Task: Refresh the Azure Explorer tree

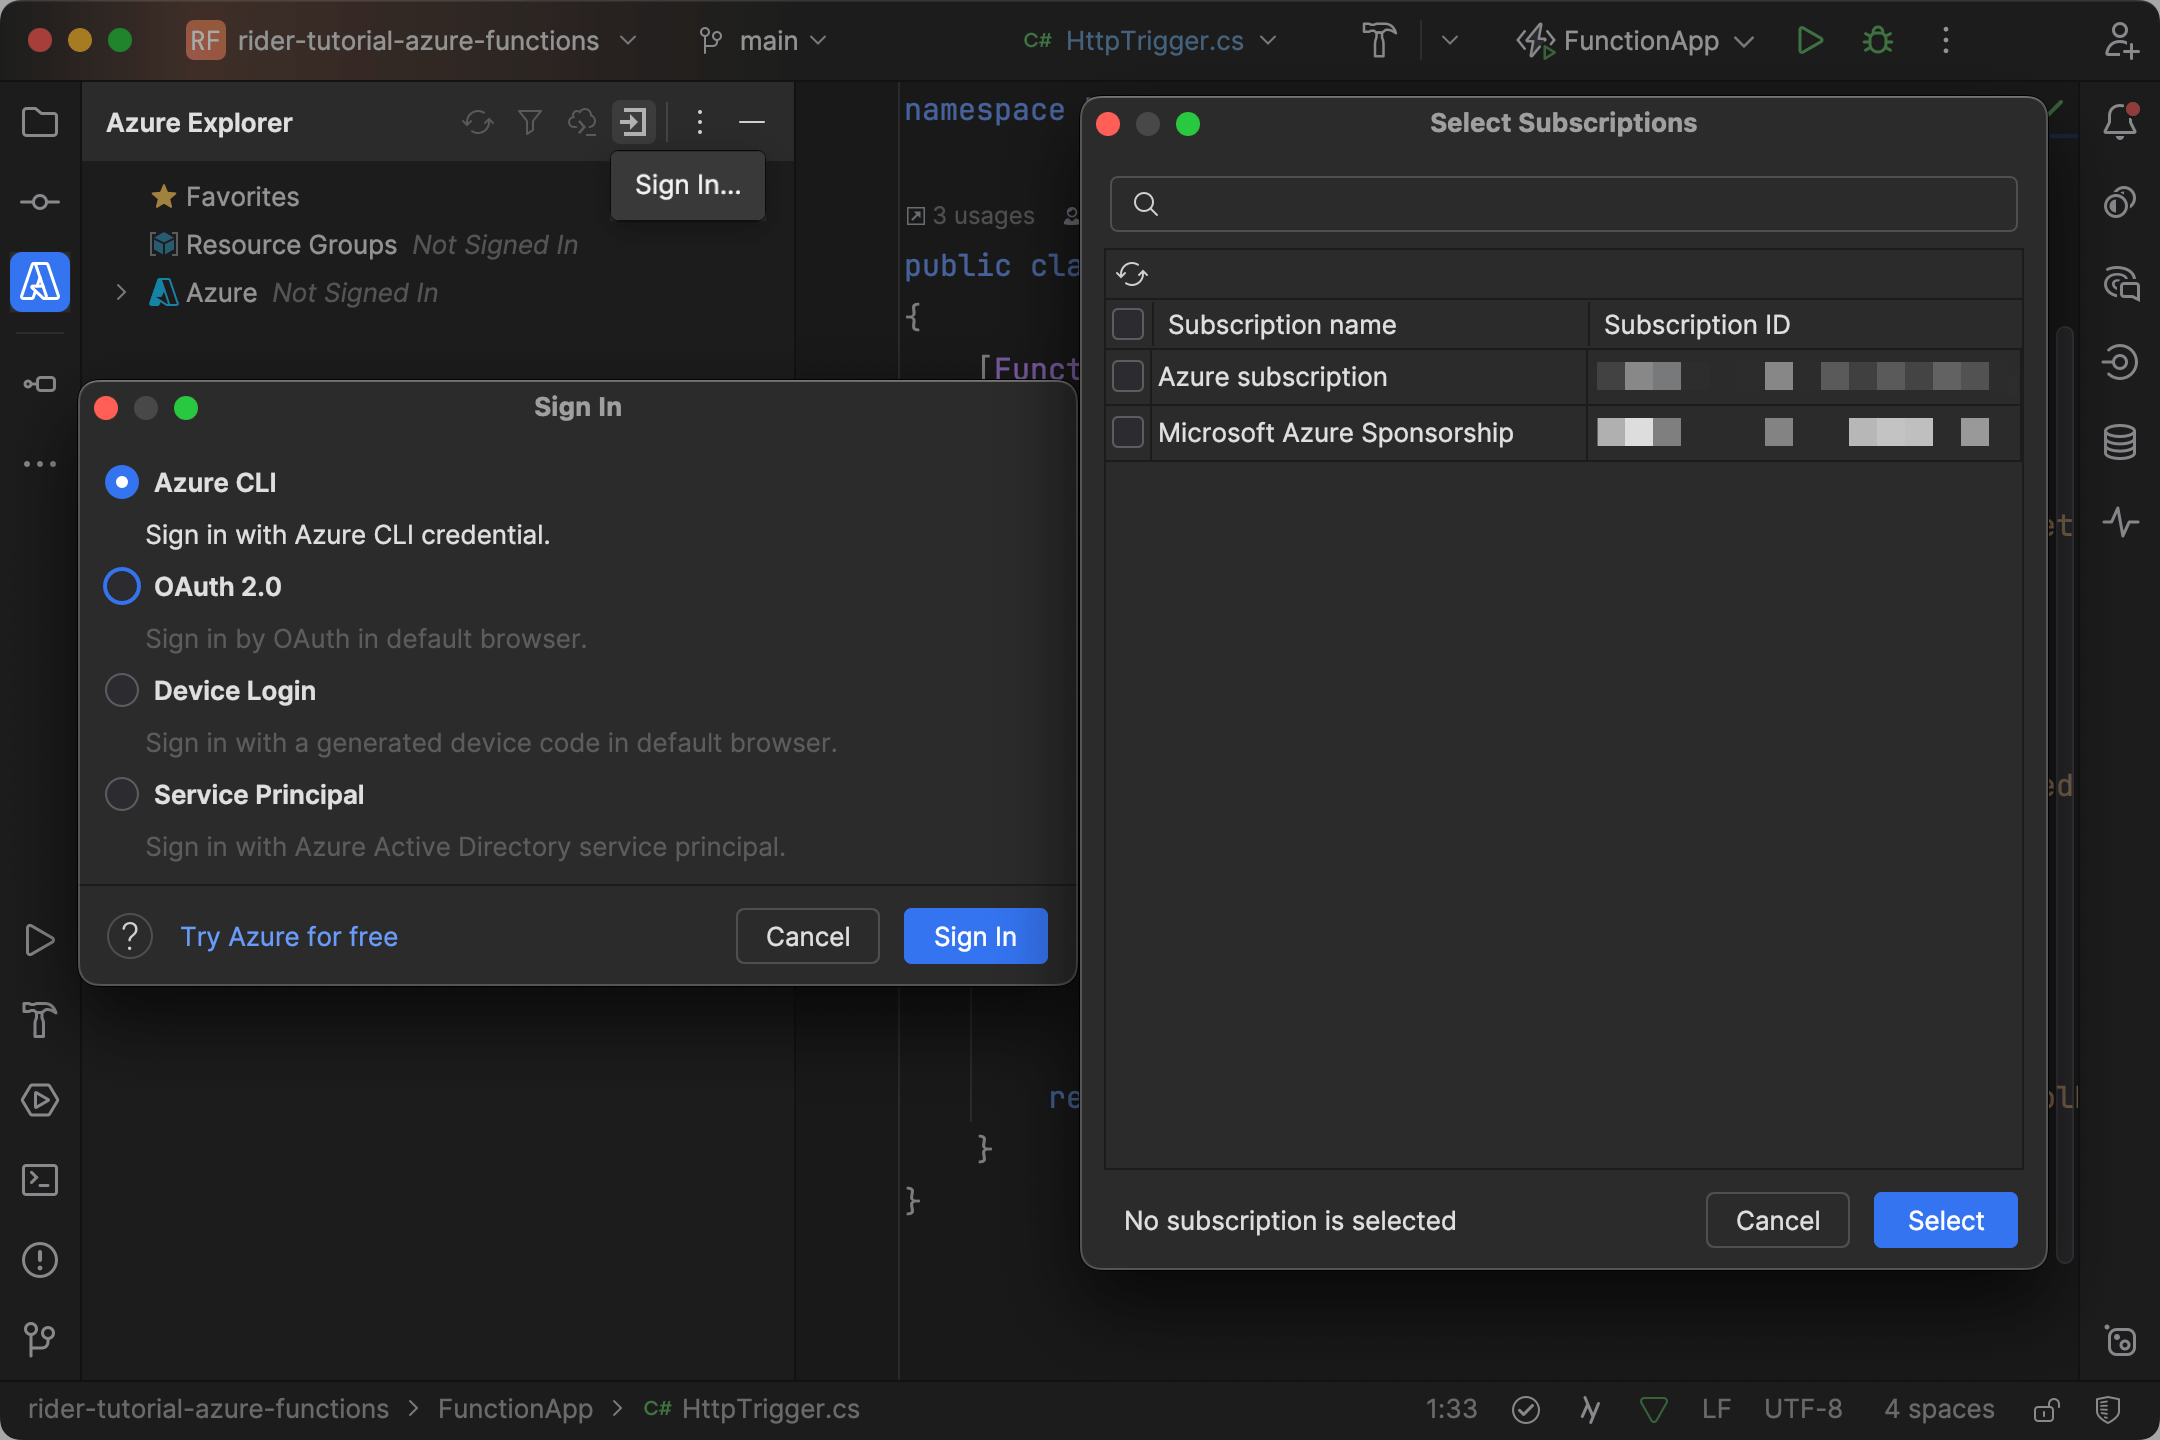Action: pos(478,122)
